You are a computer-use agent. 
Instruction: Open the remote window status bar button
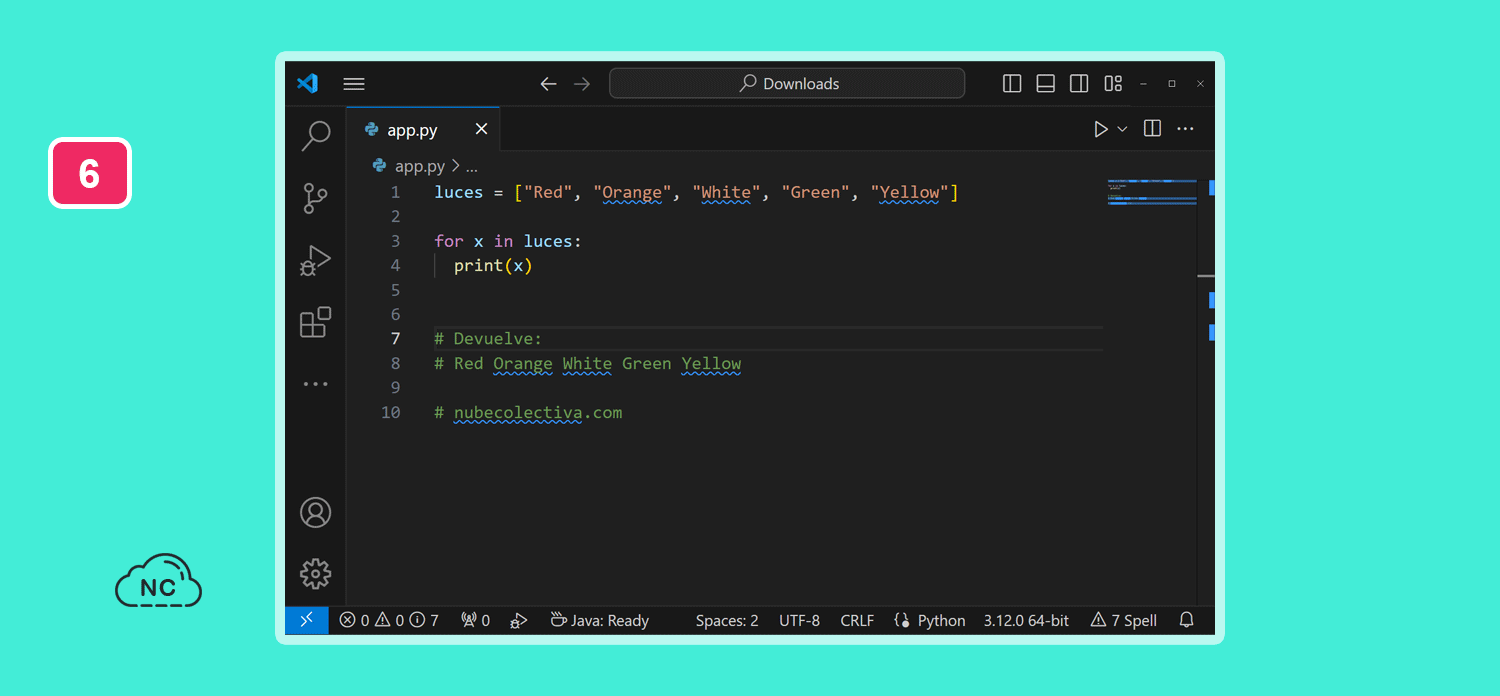[307, 620]
